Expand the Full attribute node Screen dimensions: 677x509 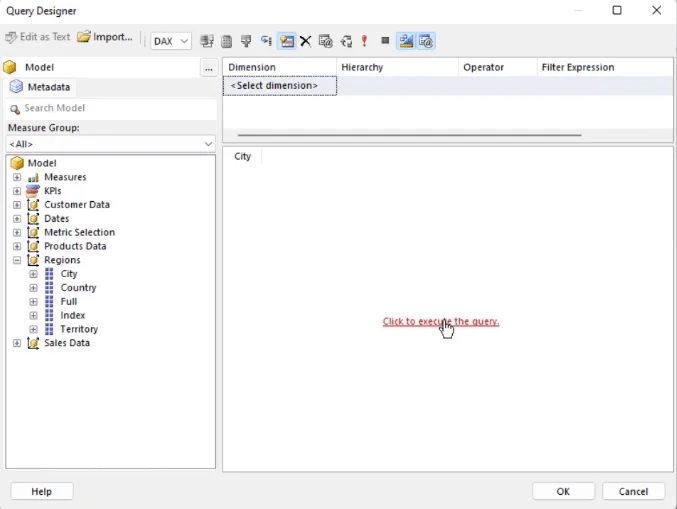[33, 302]
